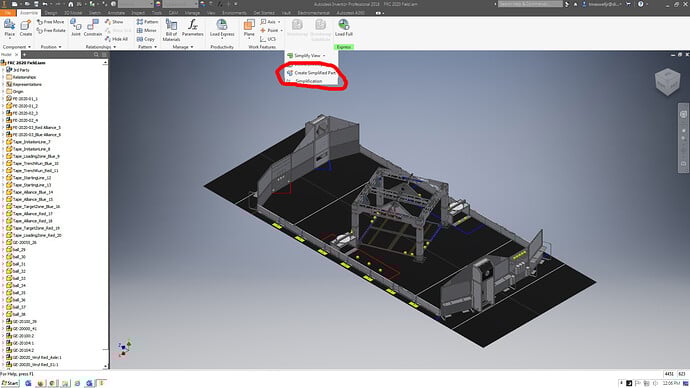Click the Free Rotate button

coord(51,30)
